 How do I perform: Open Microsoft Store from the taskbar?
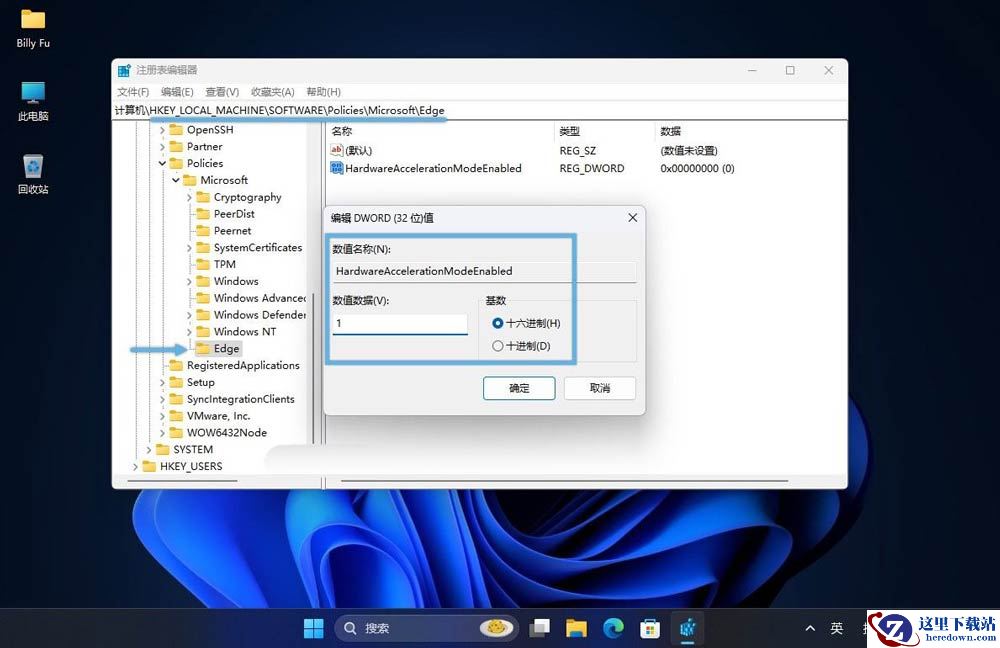[650, 628]
